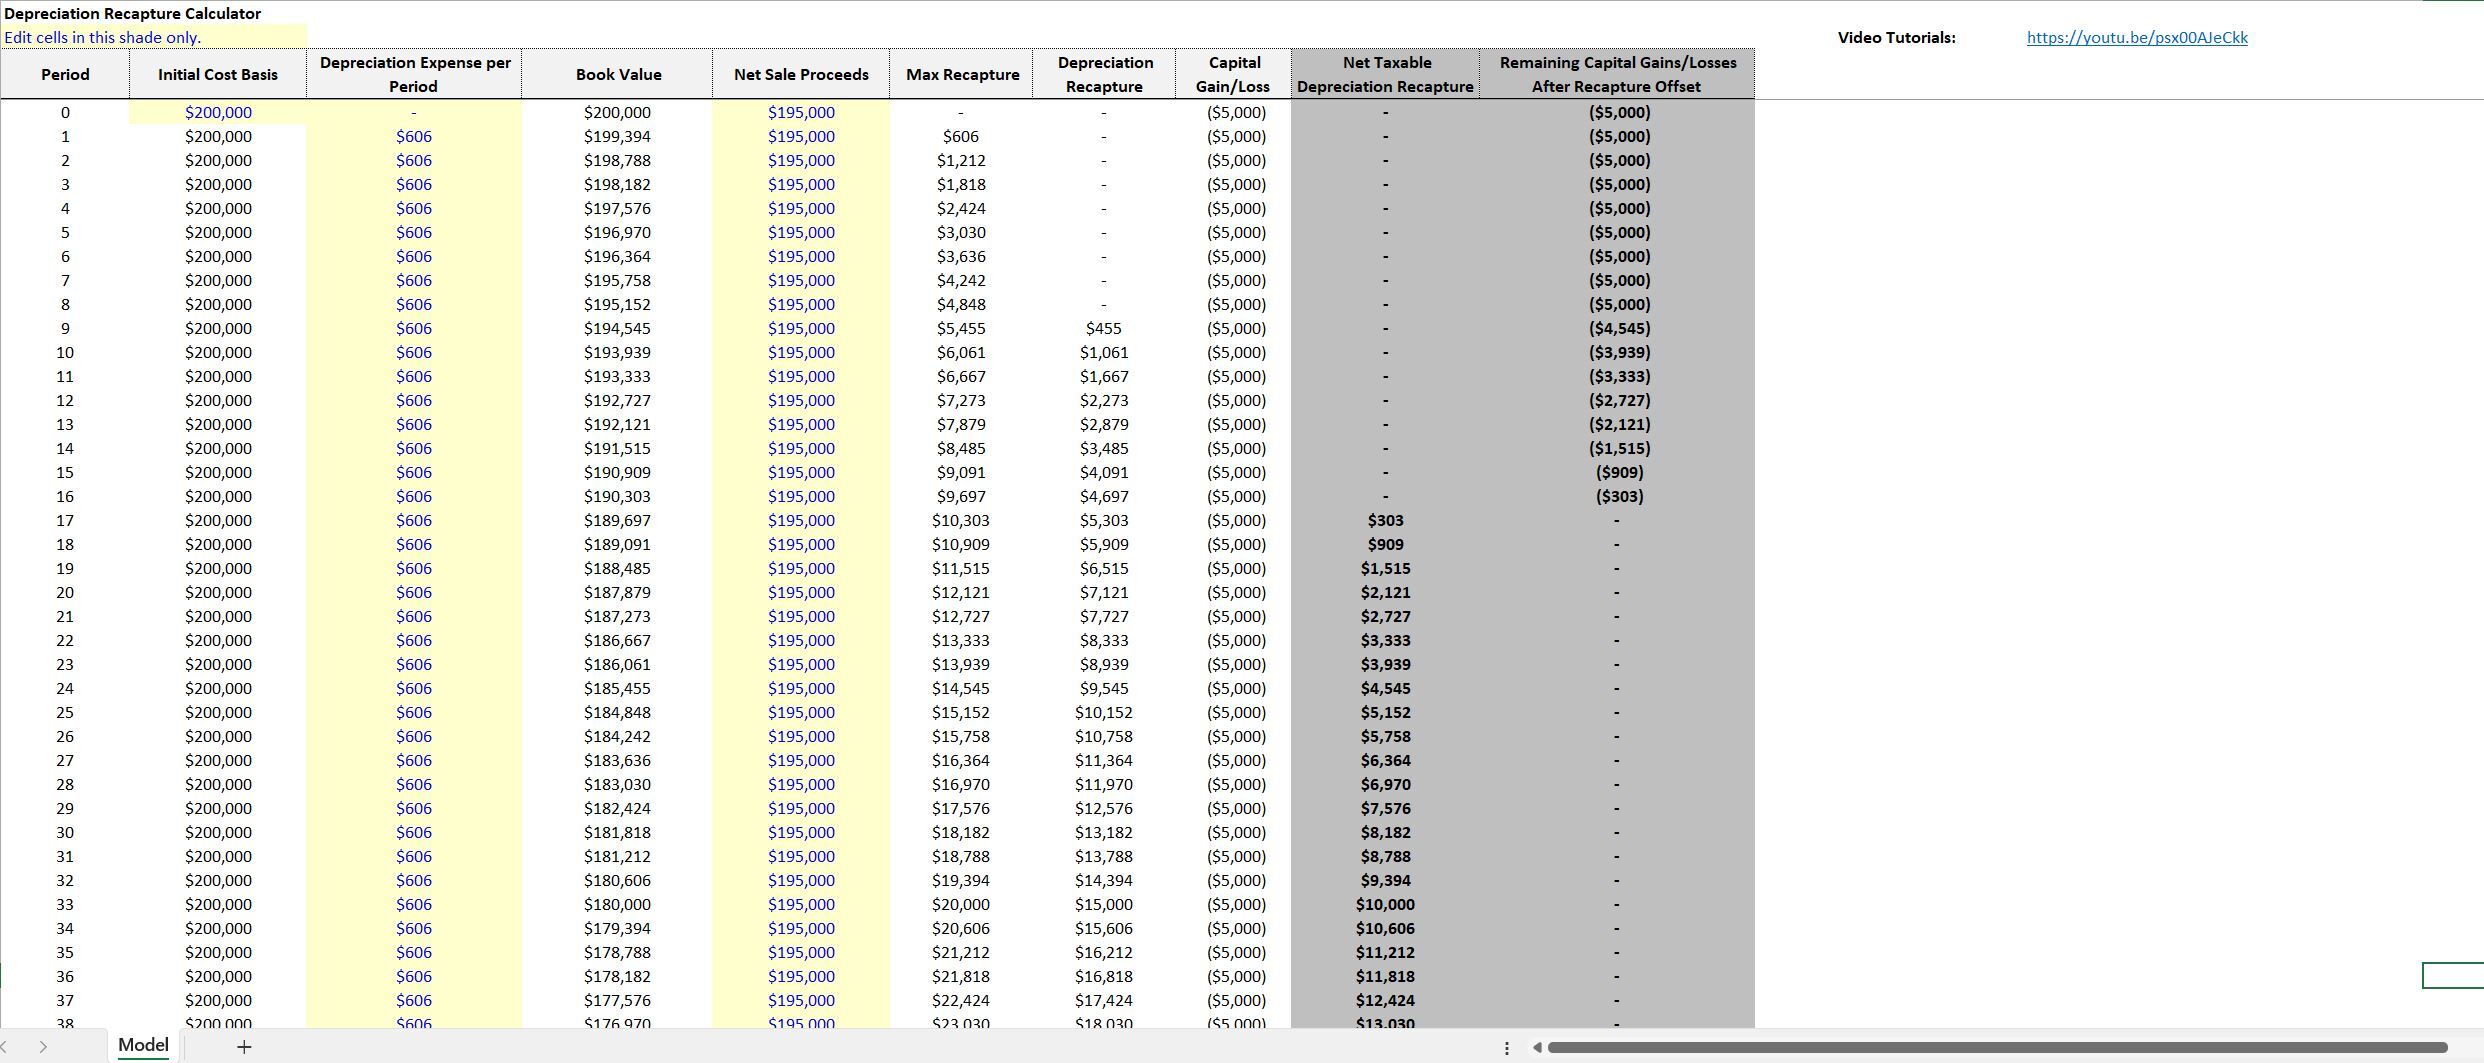
Task: Click the Max Recapture column header
Action: click(962, 74)
